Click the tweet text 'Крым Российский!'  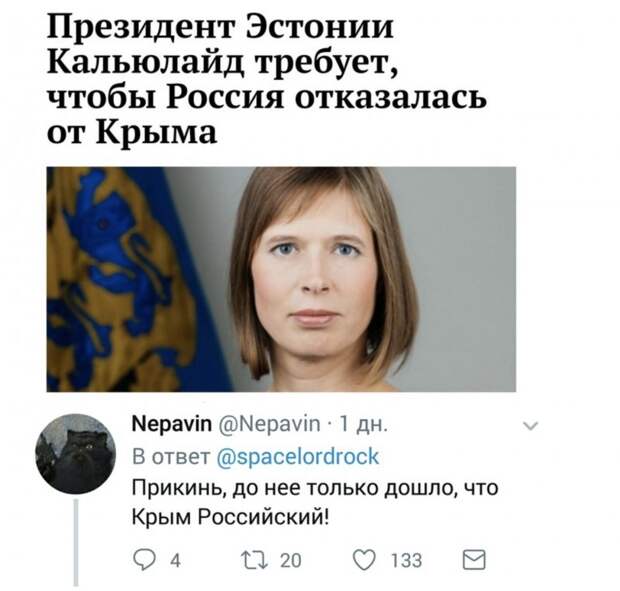pos(230,516)
